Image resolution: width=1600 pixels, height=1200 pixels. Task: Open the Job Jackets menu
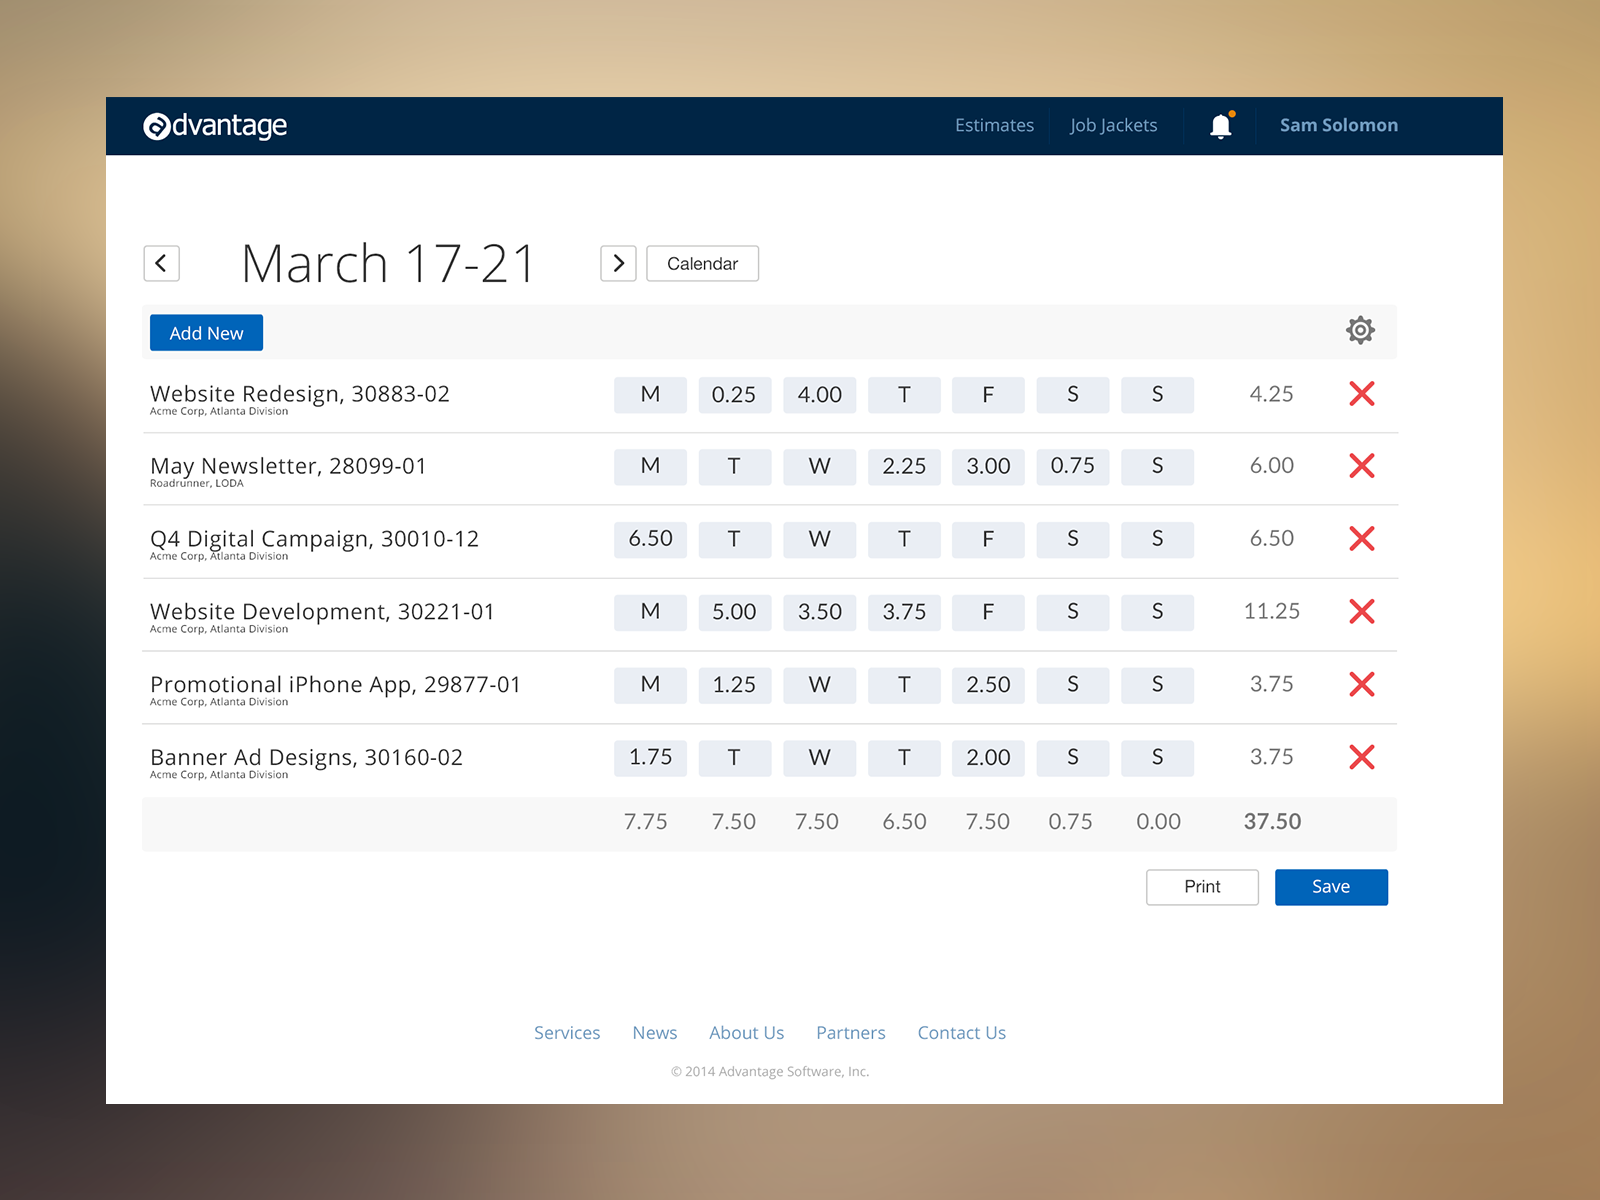point(1113,126)
